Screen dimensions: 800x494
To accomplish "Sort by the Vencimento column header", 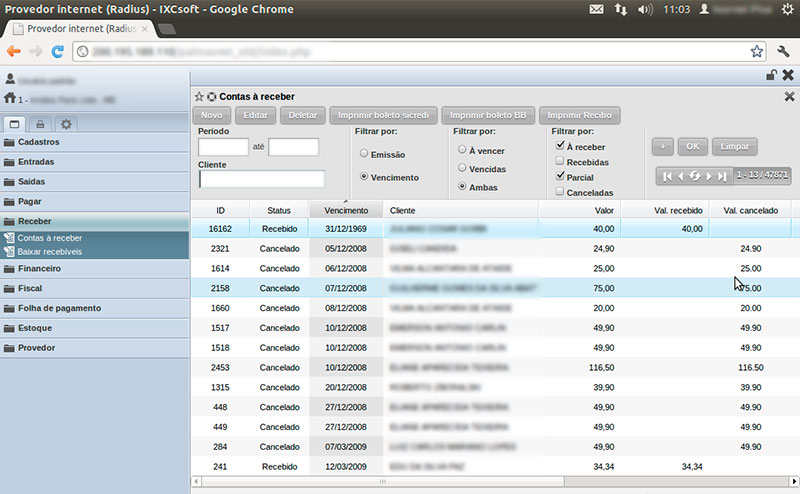I will click(346, 210).
